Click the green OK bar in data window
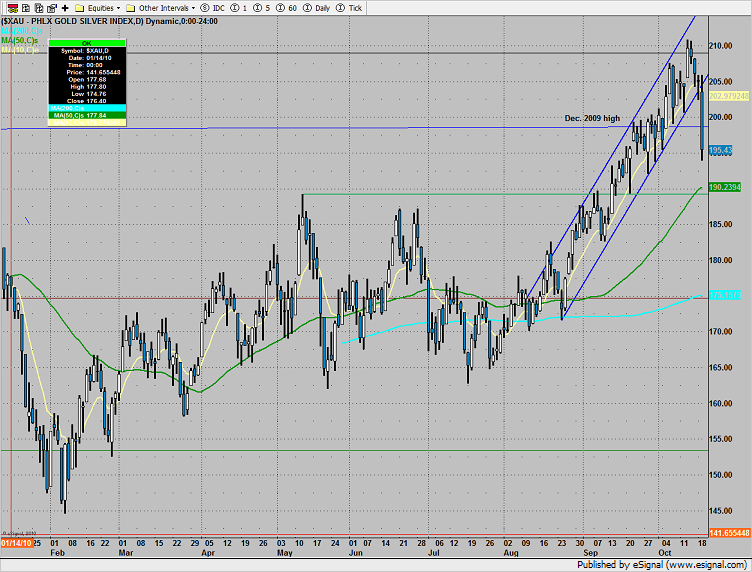The image size is (752, 572). (x=89, y=42)
